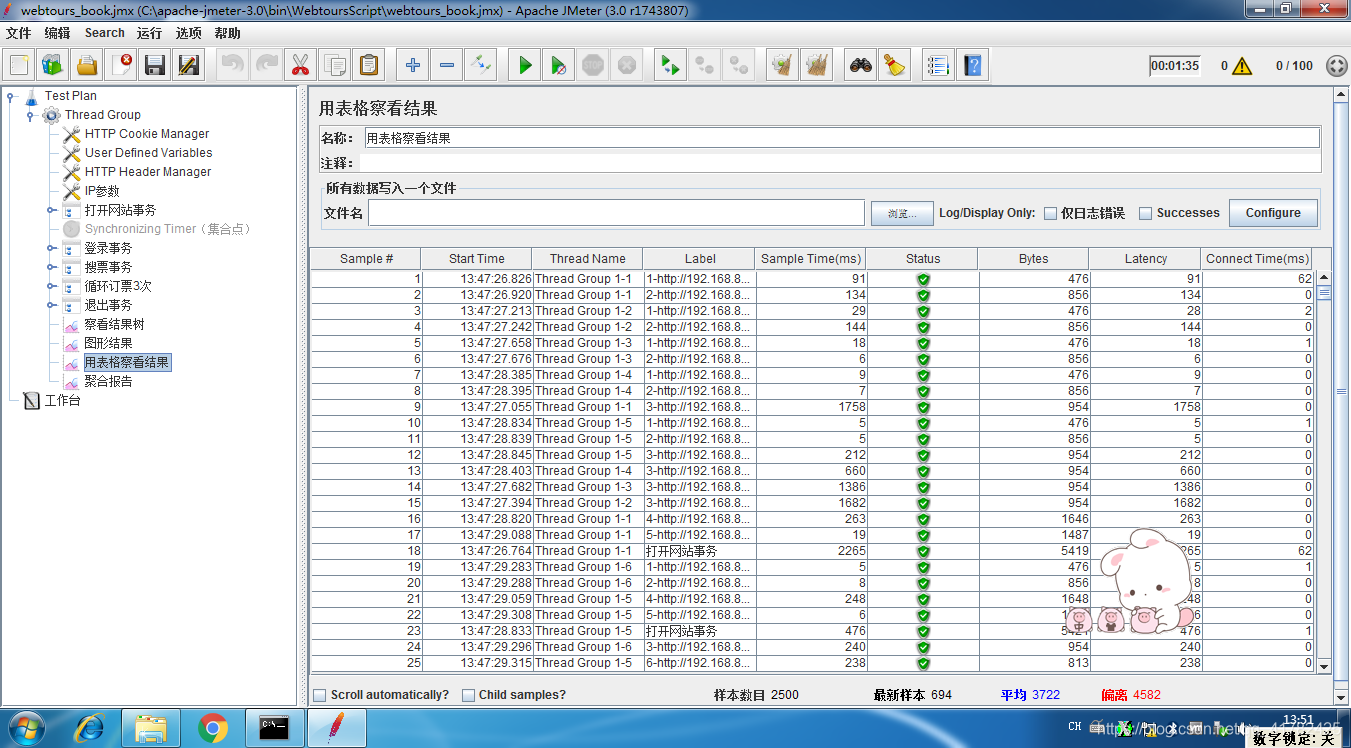The height and width of the screenshot is (748, 1351).
Task: Shut down threads with the shutdown icon
Action: coord(627,66)
